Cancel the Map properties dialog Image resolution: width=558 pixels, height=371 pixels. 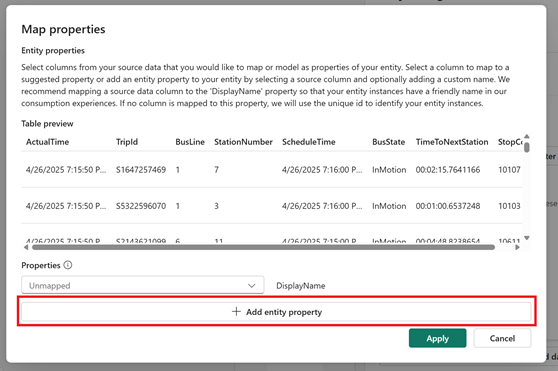[502, 338]
